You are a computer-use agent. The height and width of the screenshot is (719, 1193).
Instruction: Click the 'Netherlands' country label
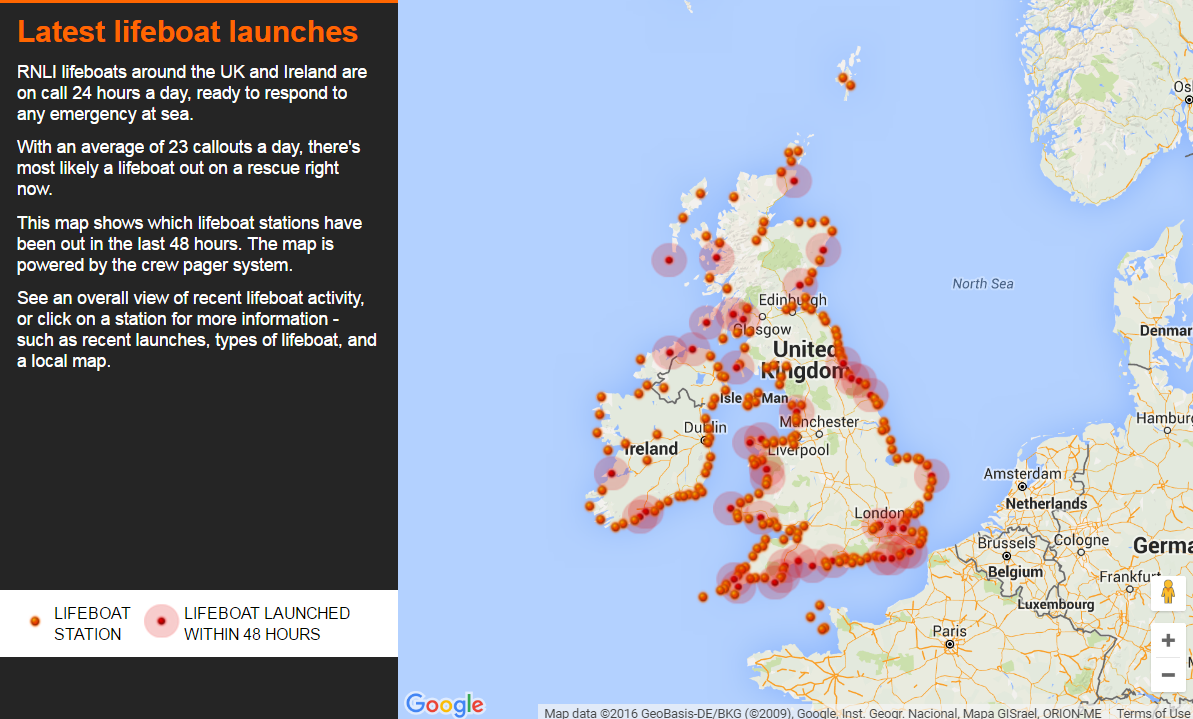(1046, 504)
